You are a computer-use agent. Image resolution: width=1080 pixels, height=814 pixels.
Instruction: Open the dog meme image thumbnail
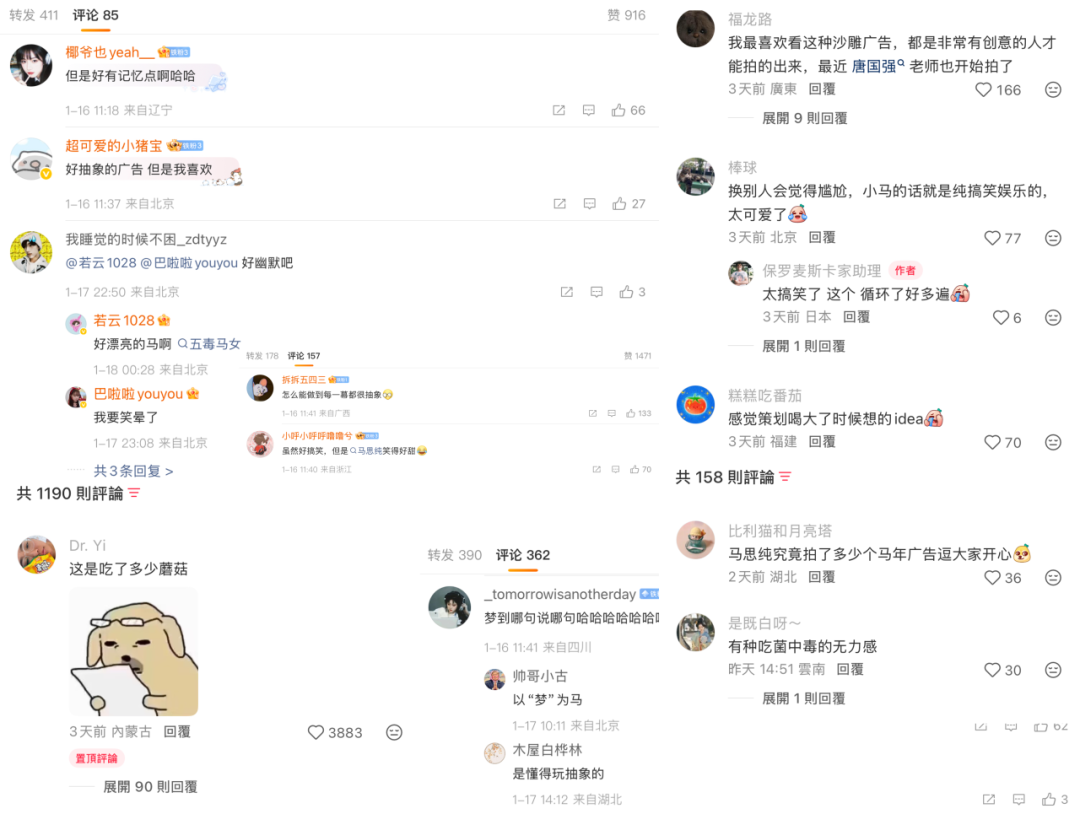(x=134, y=652)
